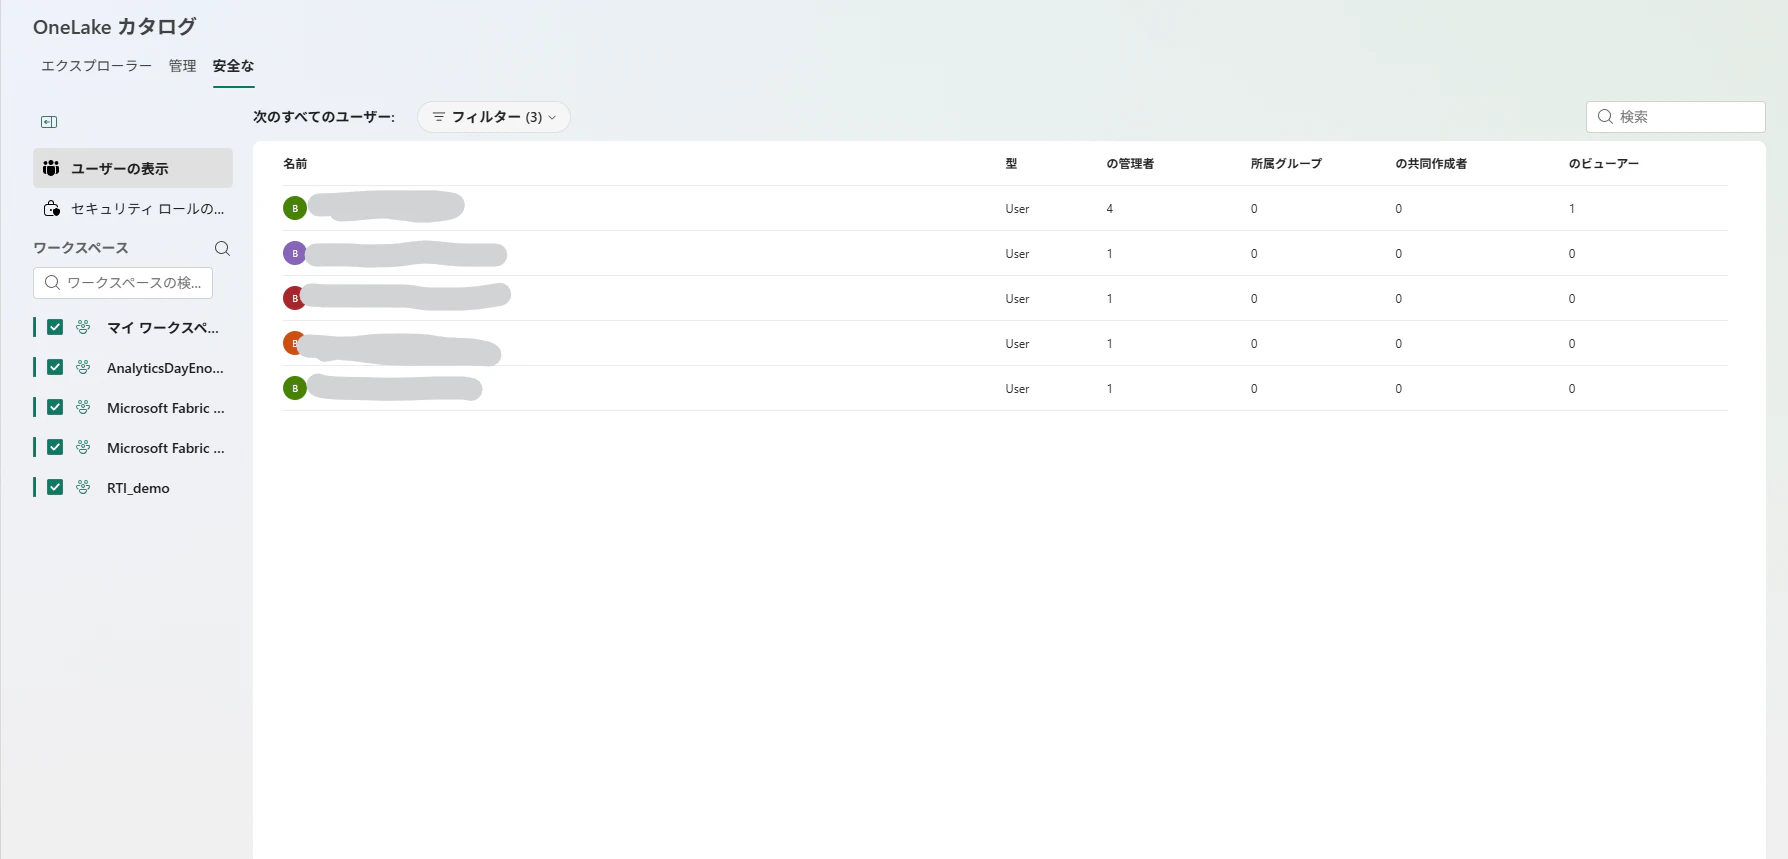The width and height of the screenshot is (1788, 859).
Task: Open the フィルター (3) dropdown
Action: coord(494,117)
